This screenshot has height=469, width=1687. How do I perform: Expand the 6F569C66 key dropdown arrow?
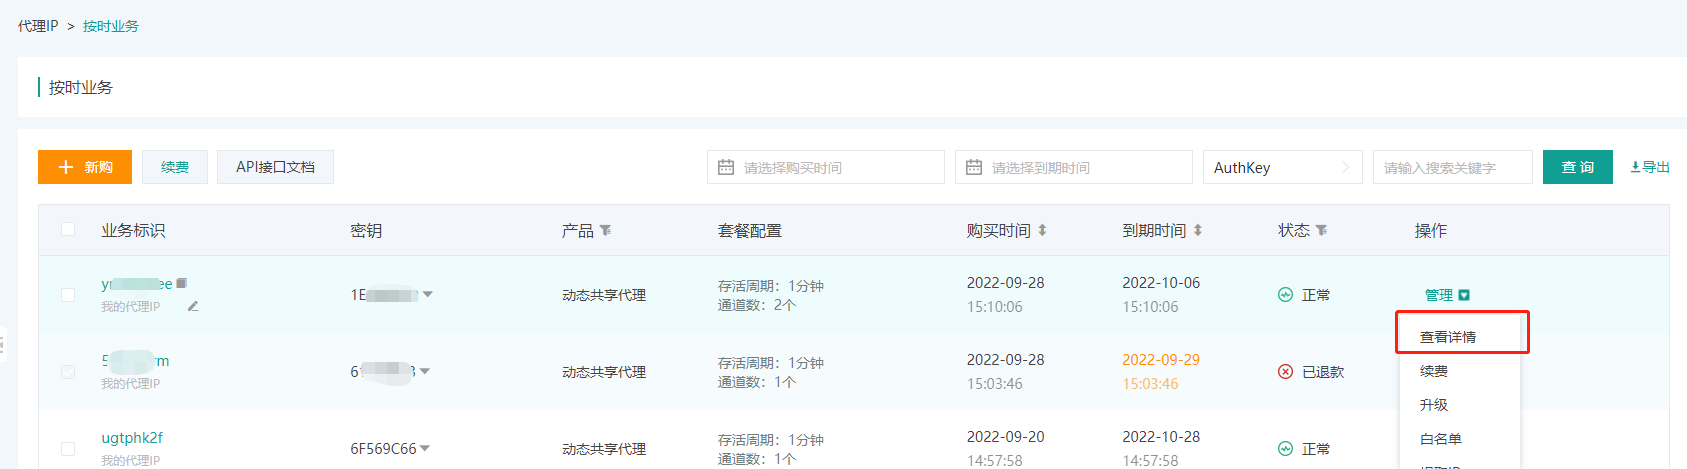click(425, 449)
